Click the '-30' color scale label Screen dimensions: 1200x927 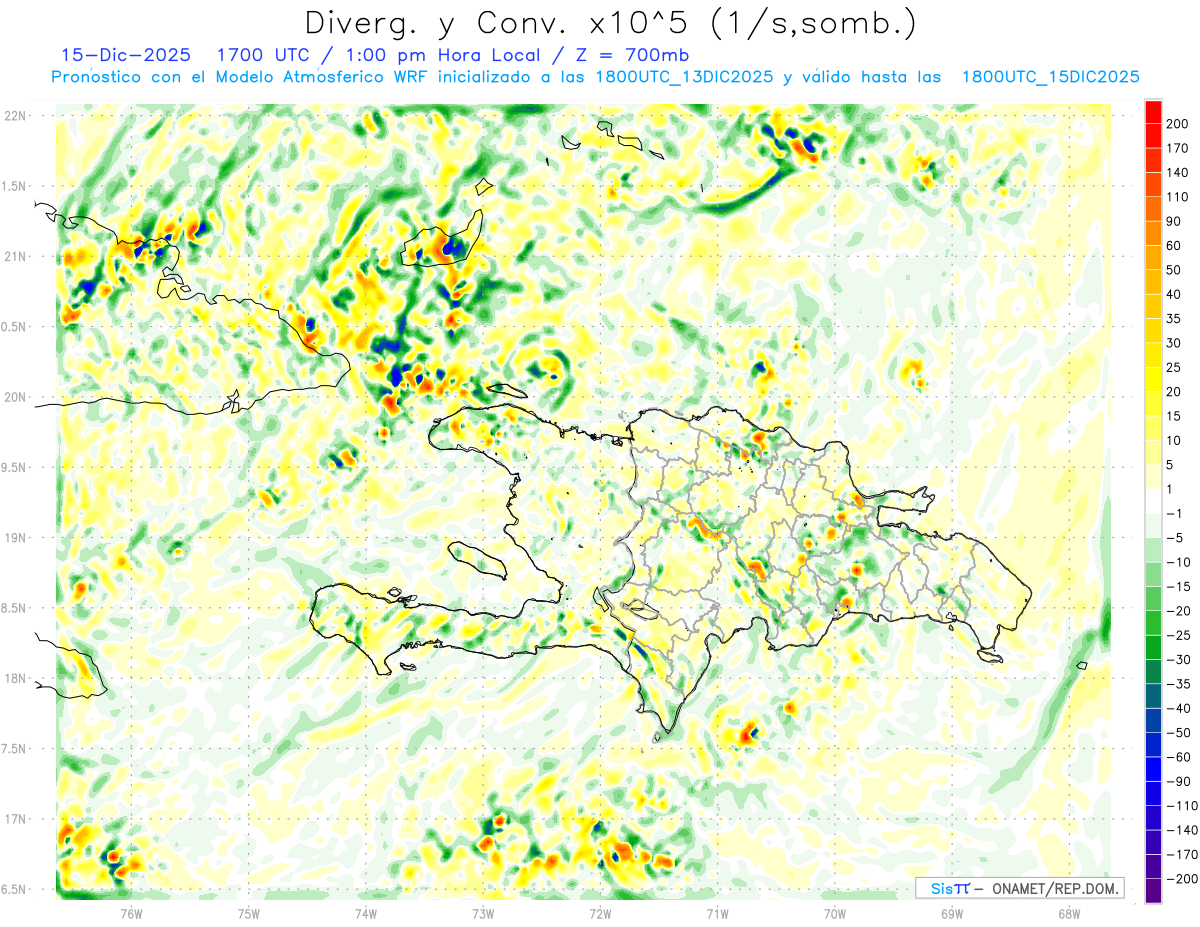1181,659
